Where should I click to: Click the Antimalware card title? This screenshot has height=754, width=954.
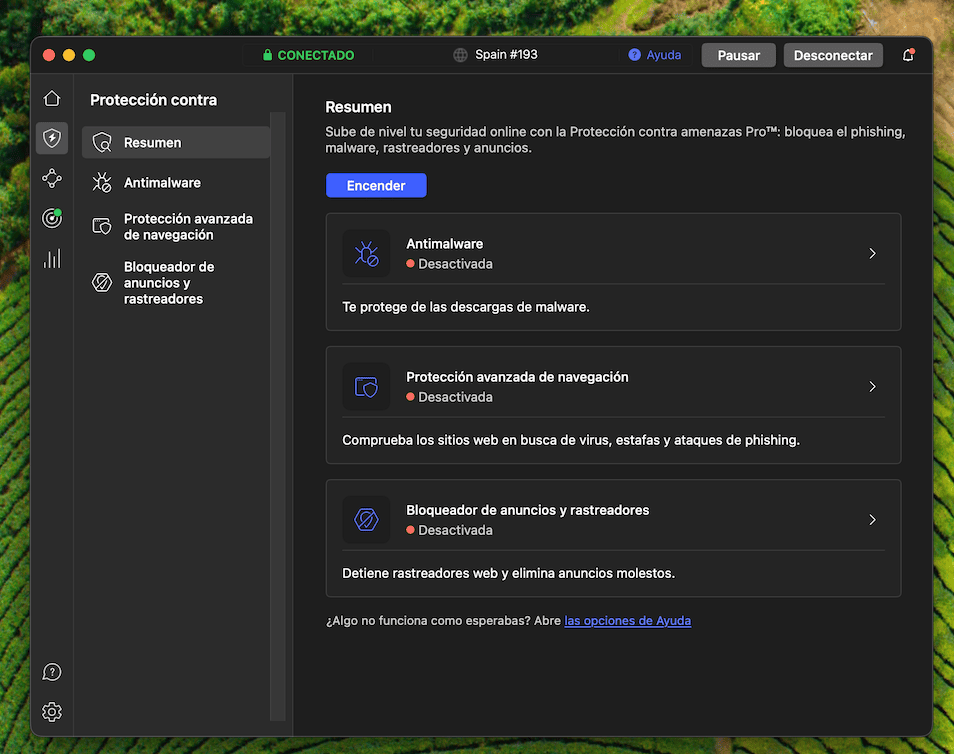pos(445,243)
